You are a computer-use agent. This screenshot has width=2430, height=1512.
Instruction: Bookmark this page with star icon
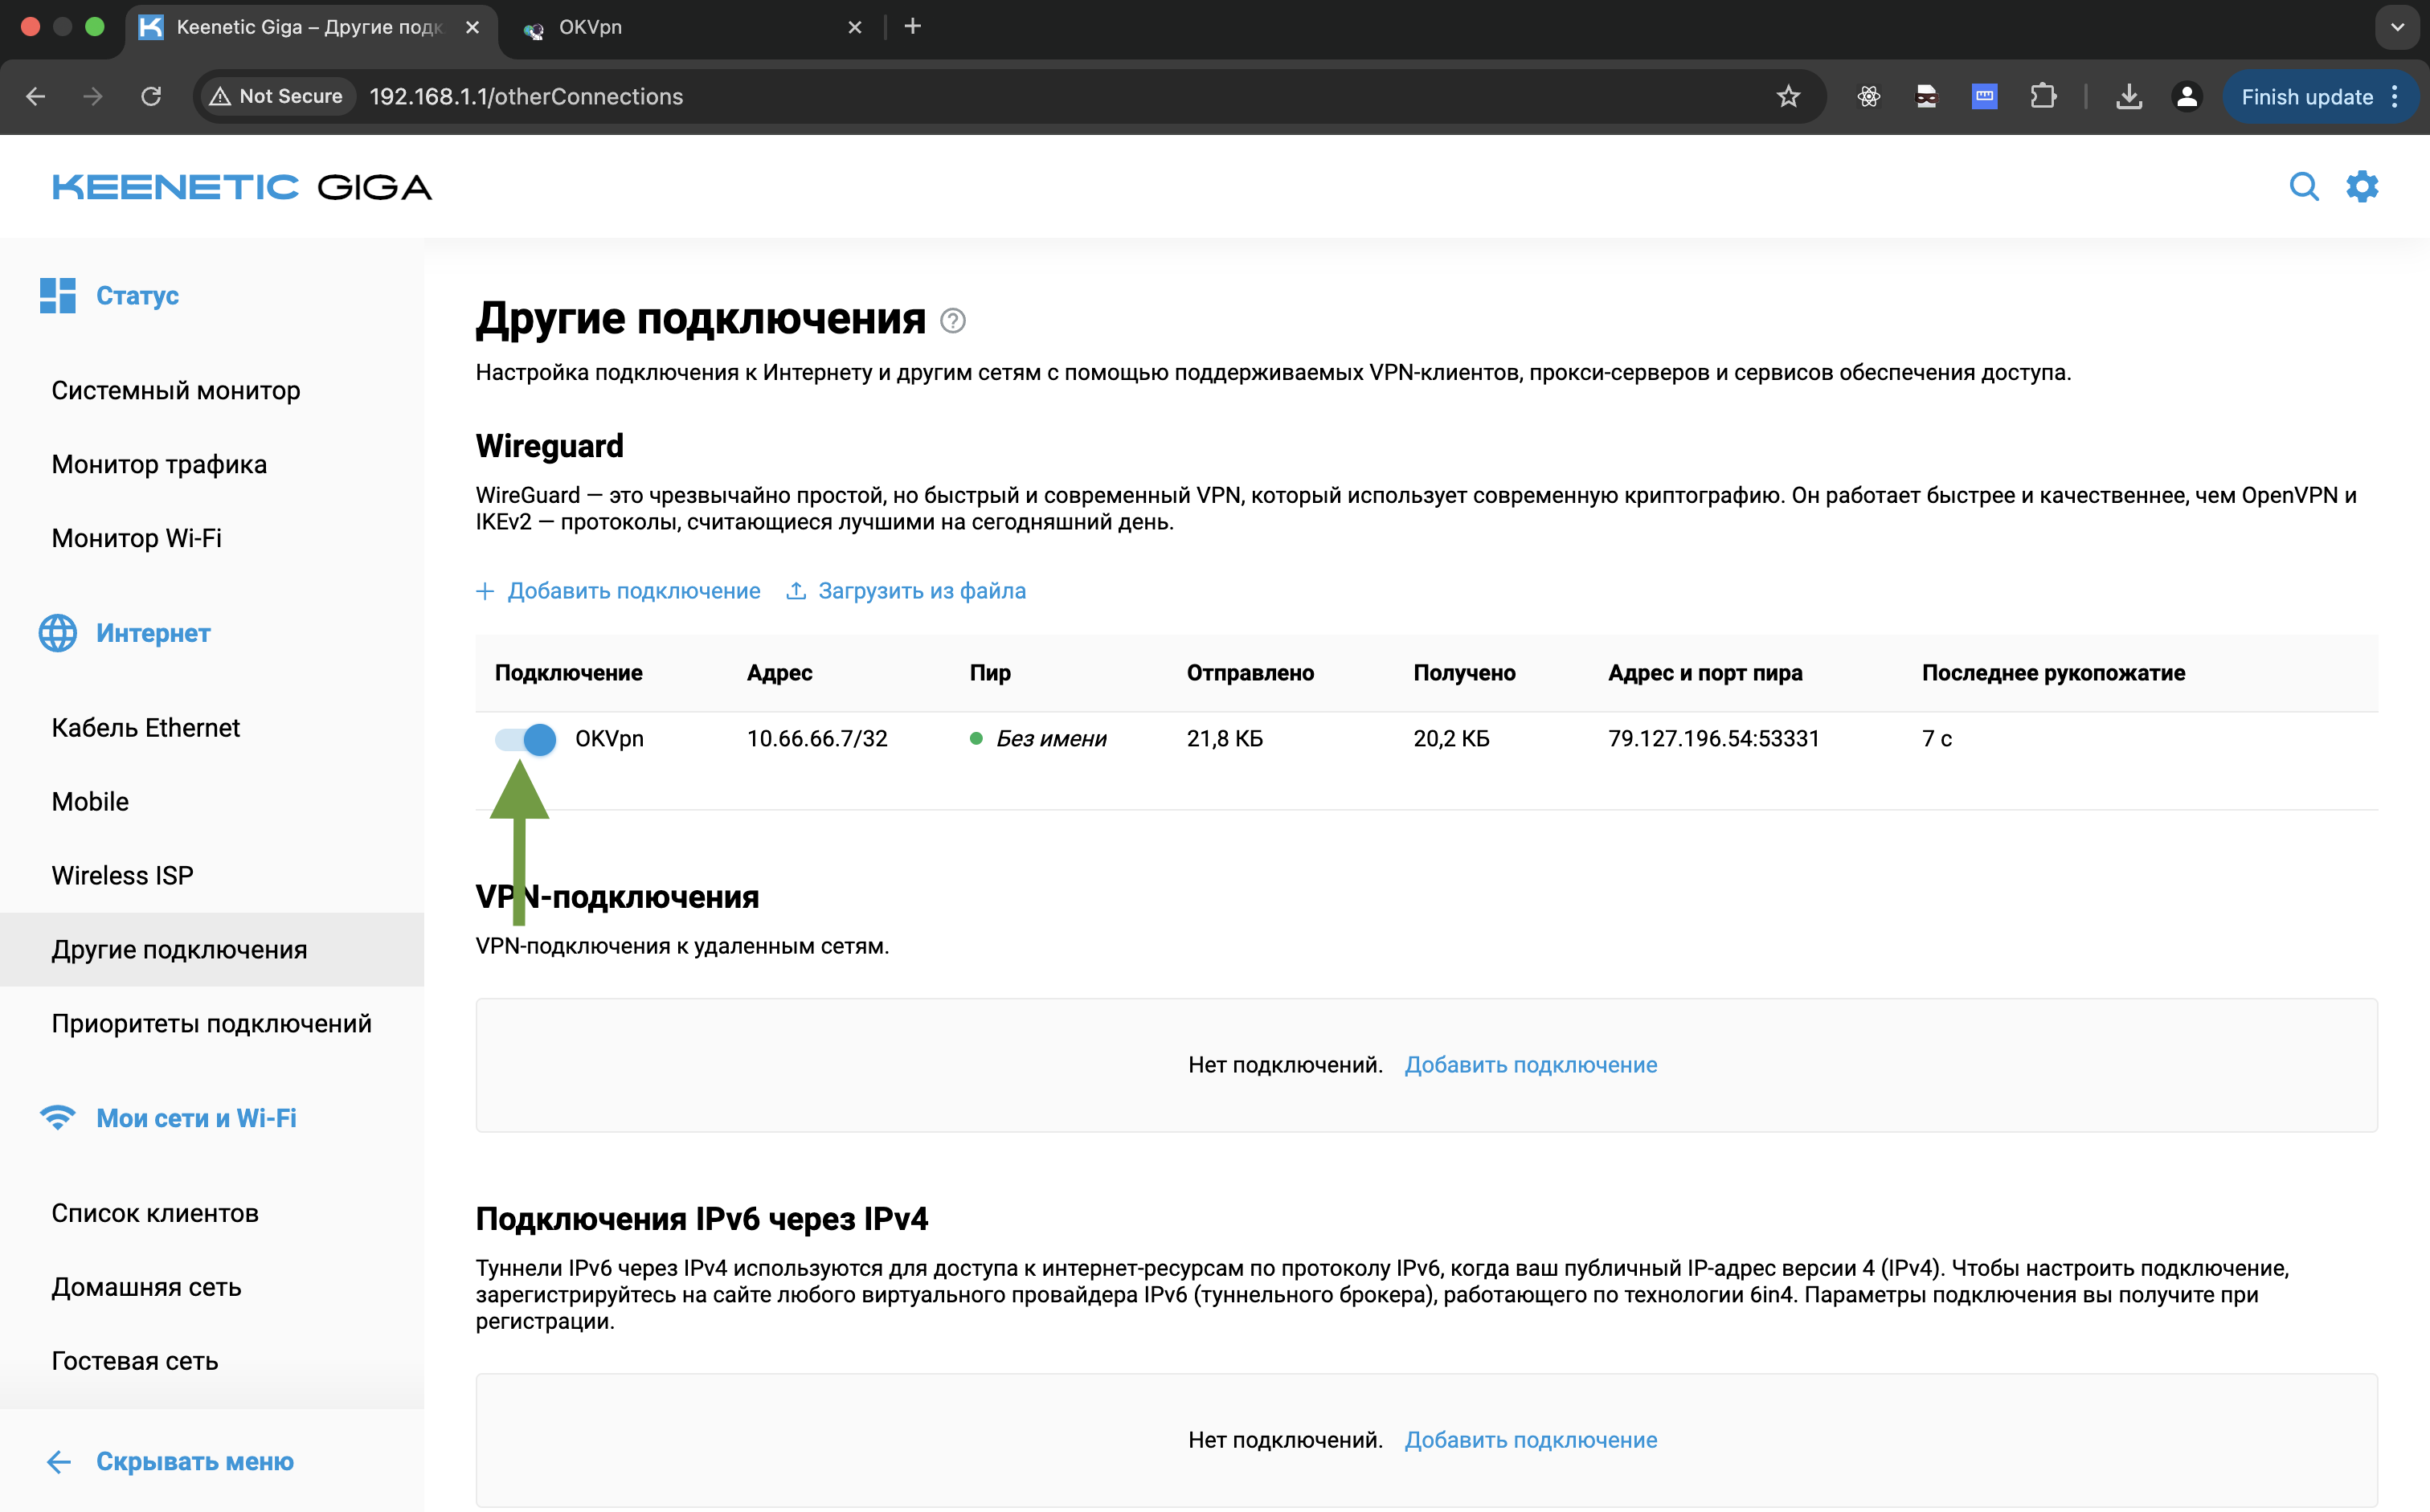tap(1788, 97)
